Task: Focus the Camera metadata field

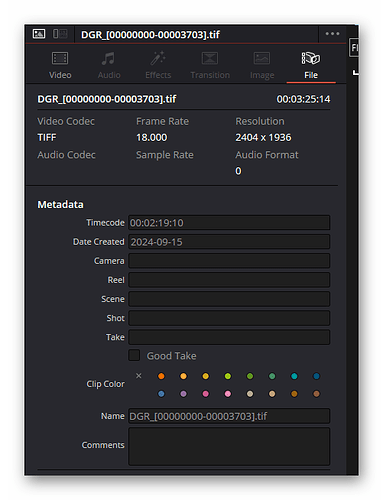Action: [x=229, y=261]
